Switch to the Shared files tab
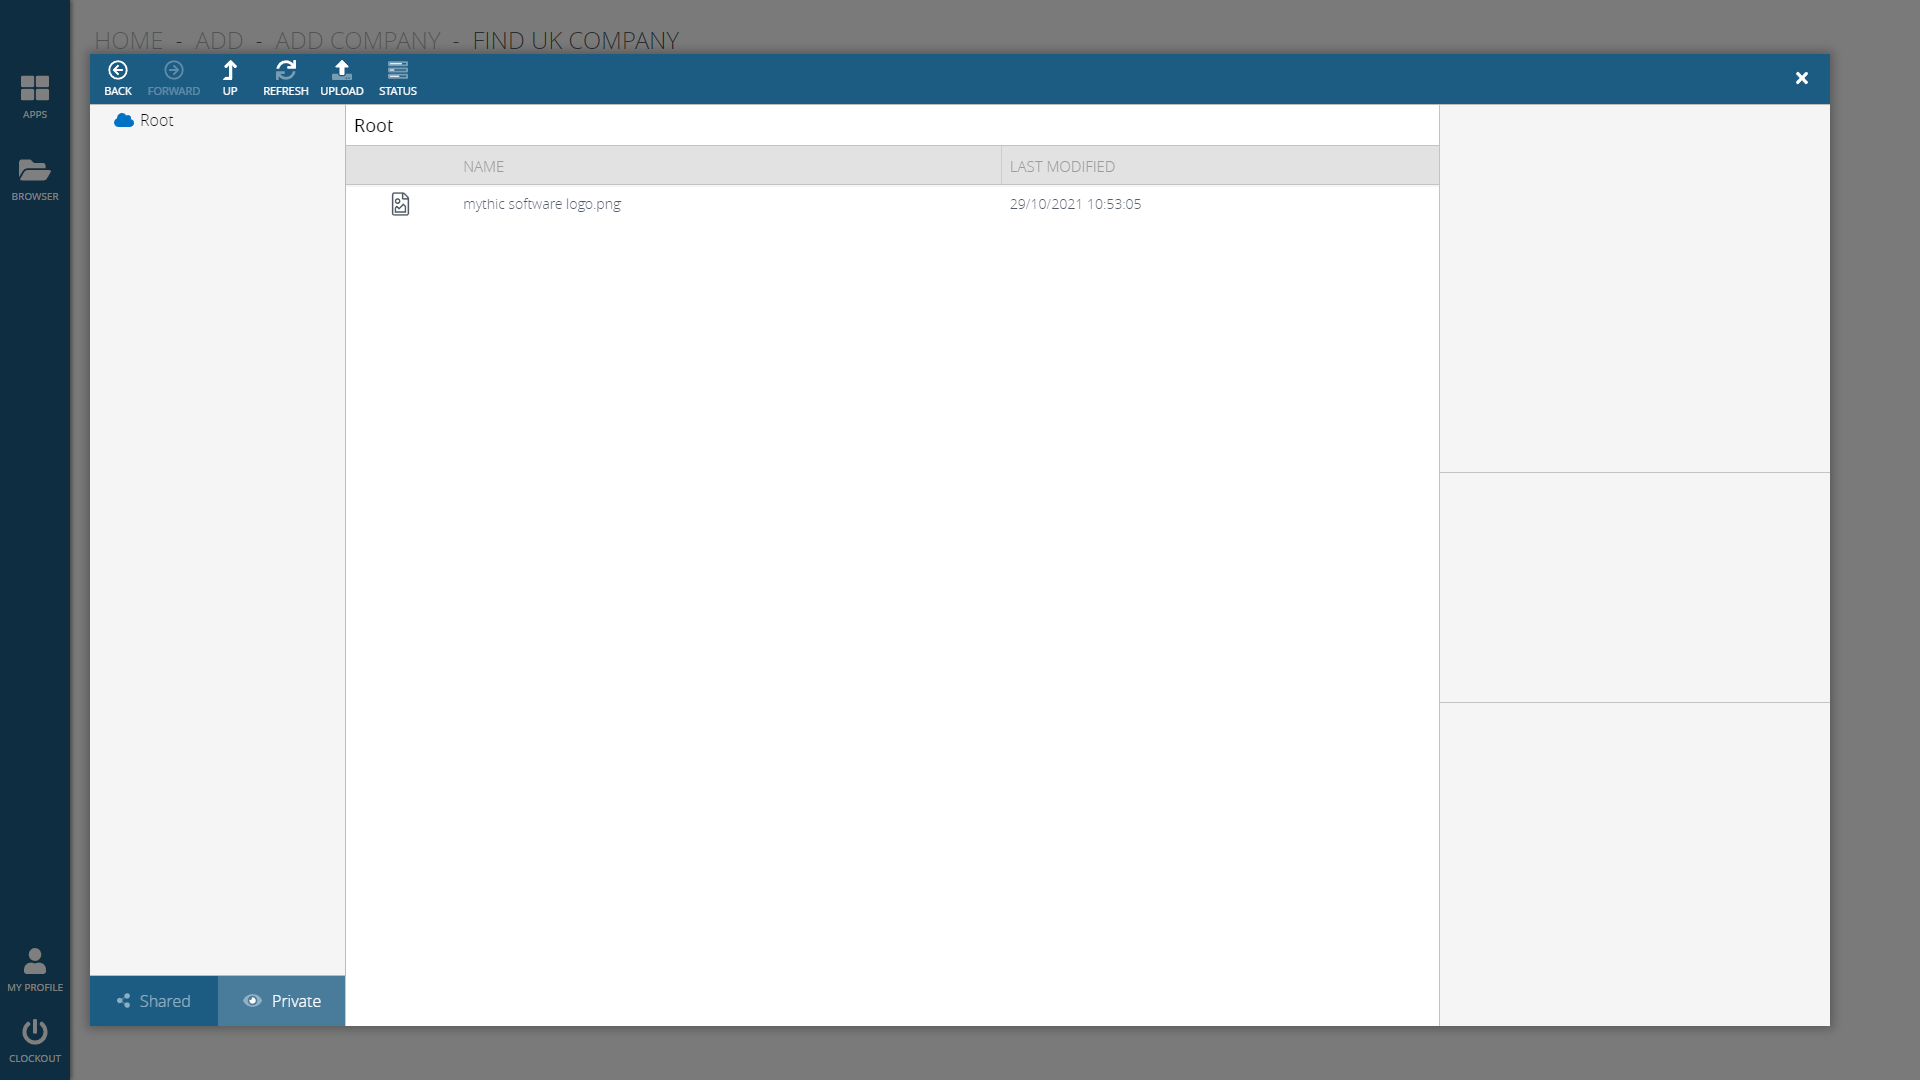1920x1080 pixels. click(x=154, y=1001)
